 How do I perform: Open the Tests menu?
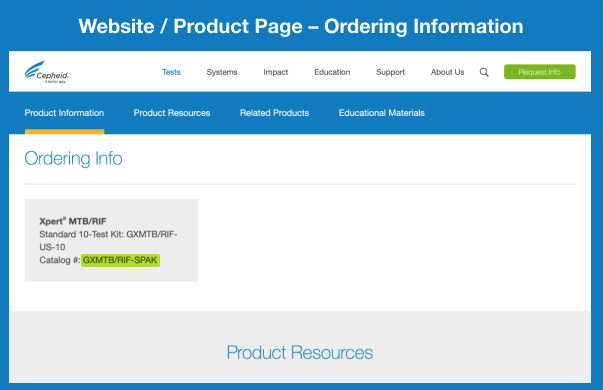[171, 72]
